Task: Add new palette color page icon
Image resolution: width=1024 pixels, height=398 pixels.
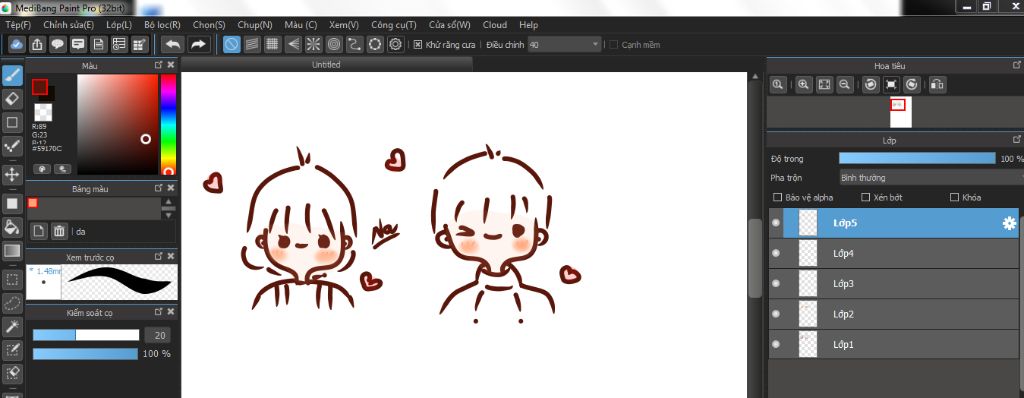Action: pos(39,231)
